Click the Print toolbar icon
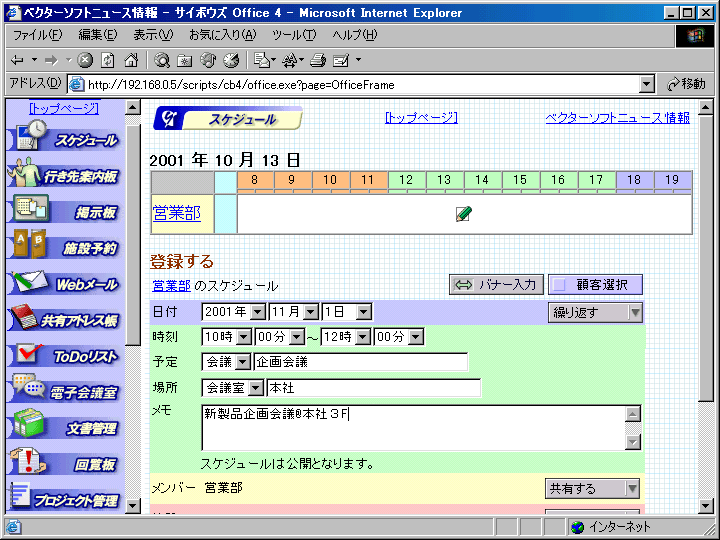 [x=318, y=60]
